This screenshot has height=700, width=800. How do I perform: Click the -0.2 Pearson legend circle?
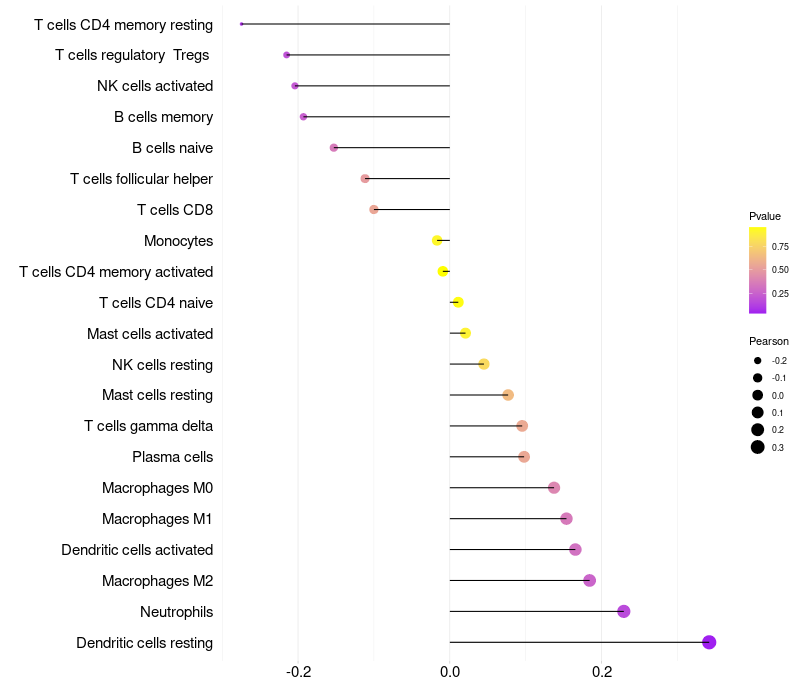[x=758, y=360]
